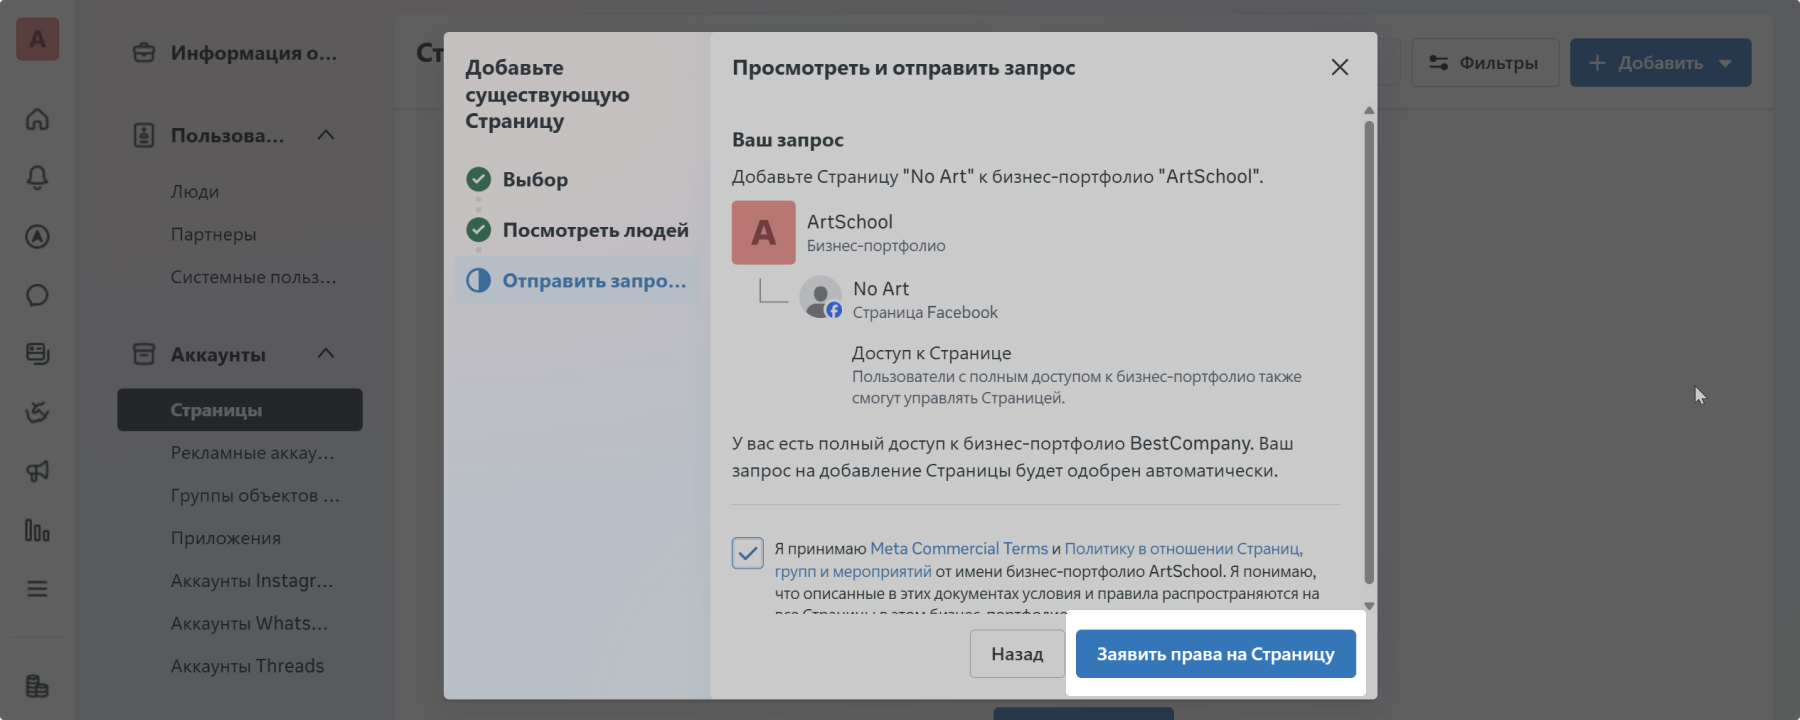Click the 'Страница Facebook' label
This screenshot has width=1800, height=720.
[x=925, y=313]
